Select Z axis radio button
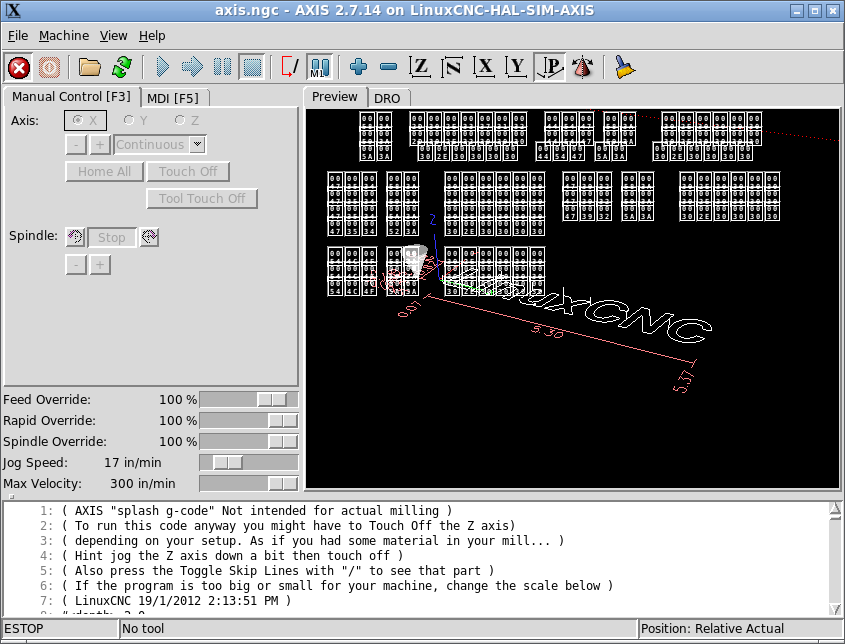The height and width of the screenshot is (644, 845). point(186,120)
